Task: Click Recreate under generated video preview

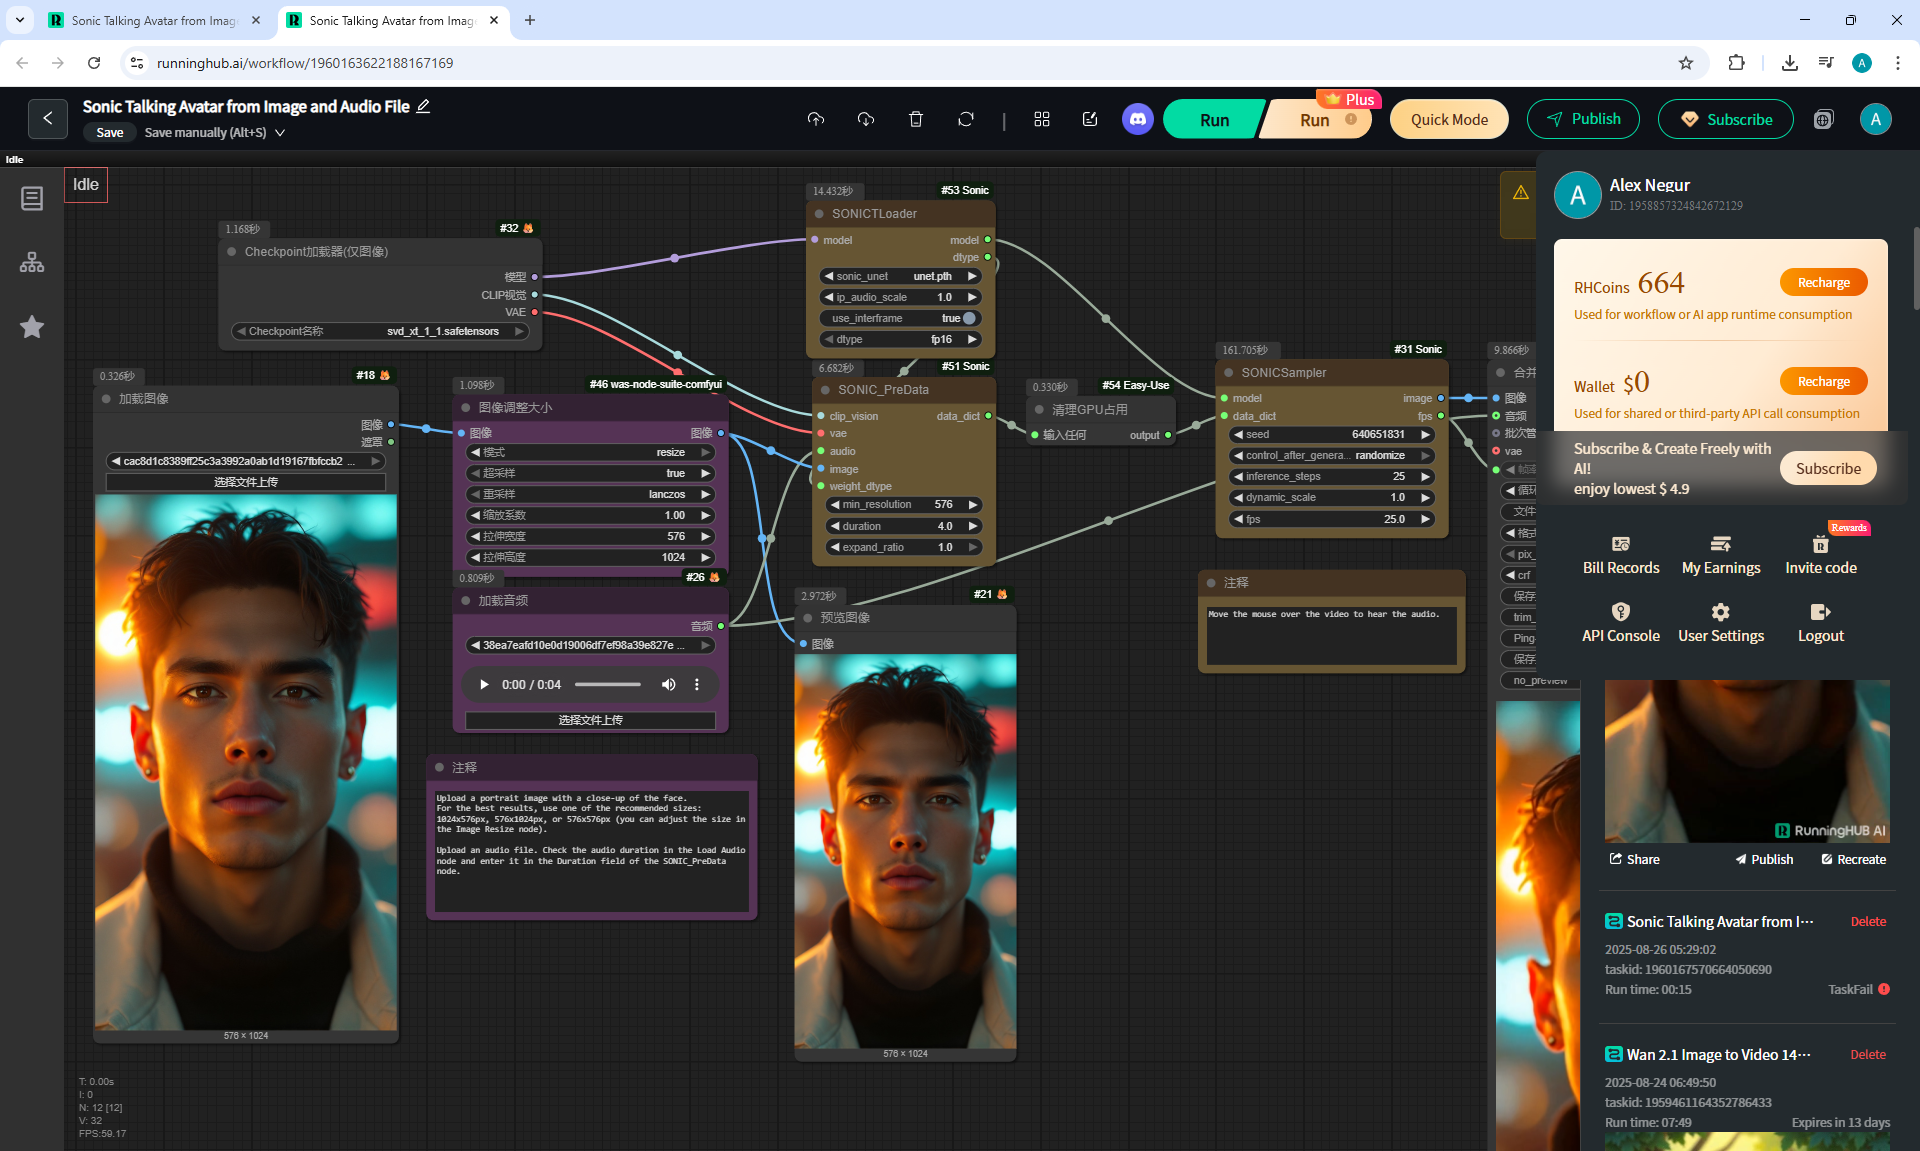Action: 1853,859
